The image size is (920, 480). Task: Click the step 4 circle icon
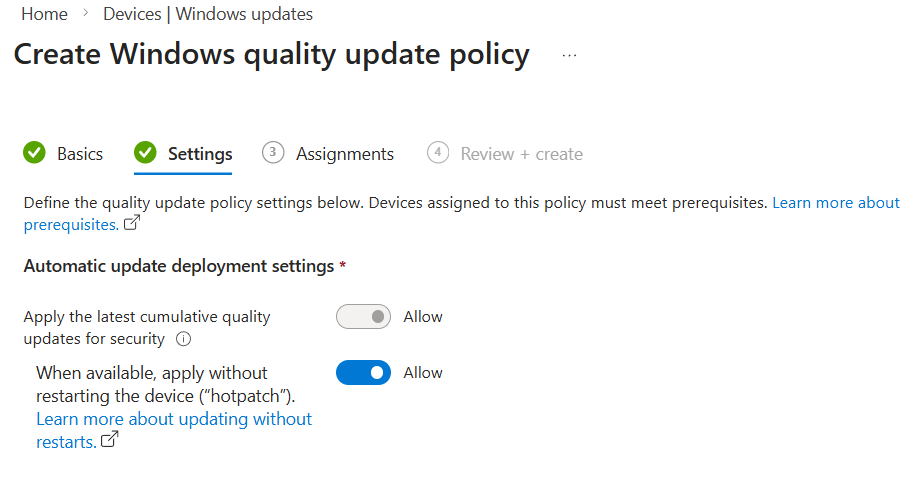[437, 152]
